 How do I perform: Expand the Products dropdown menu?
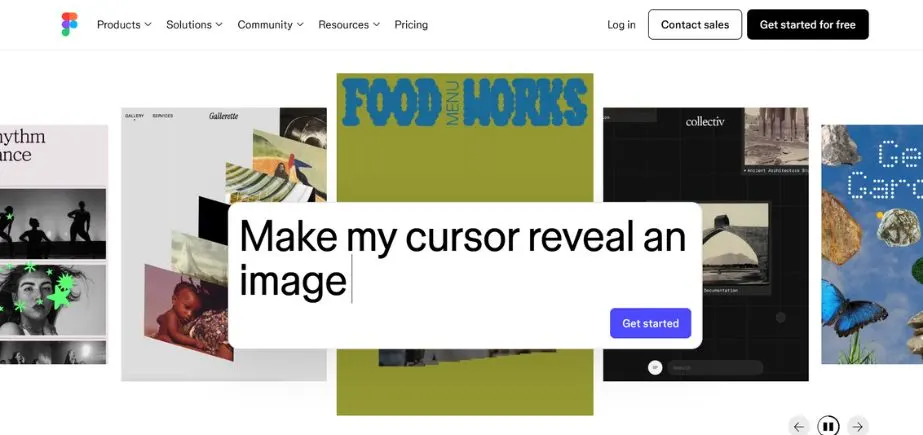coord(124,25)
